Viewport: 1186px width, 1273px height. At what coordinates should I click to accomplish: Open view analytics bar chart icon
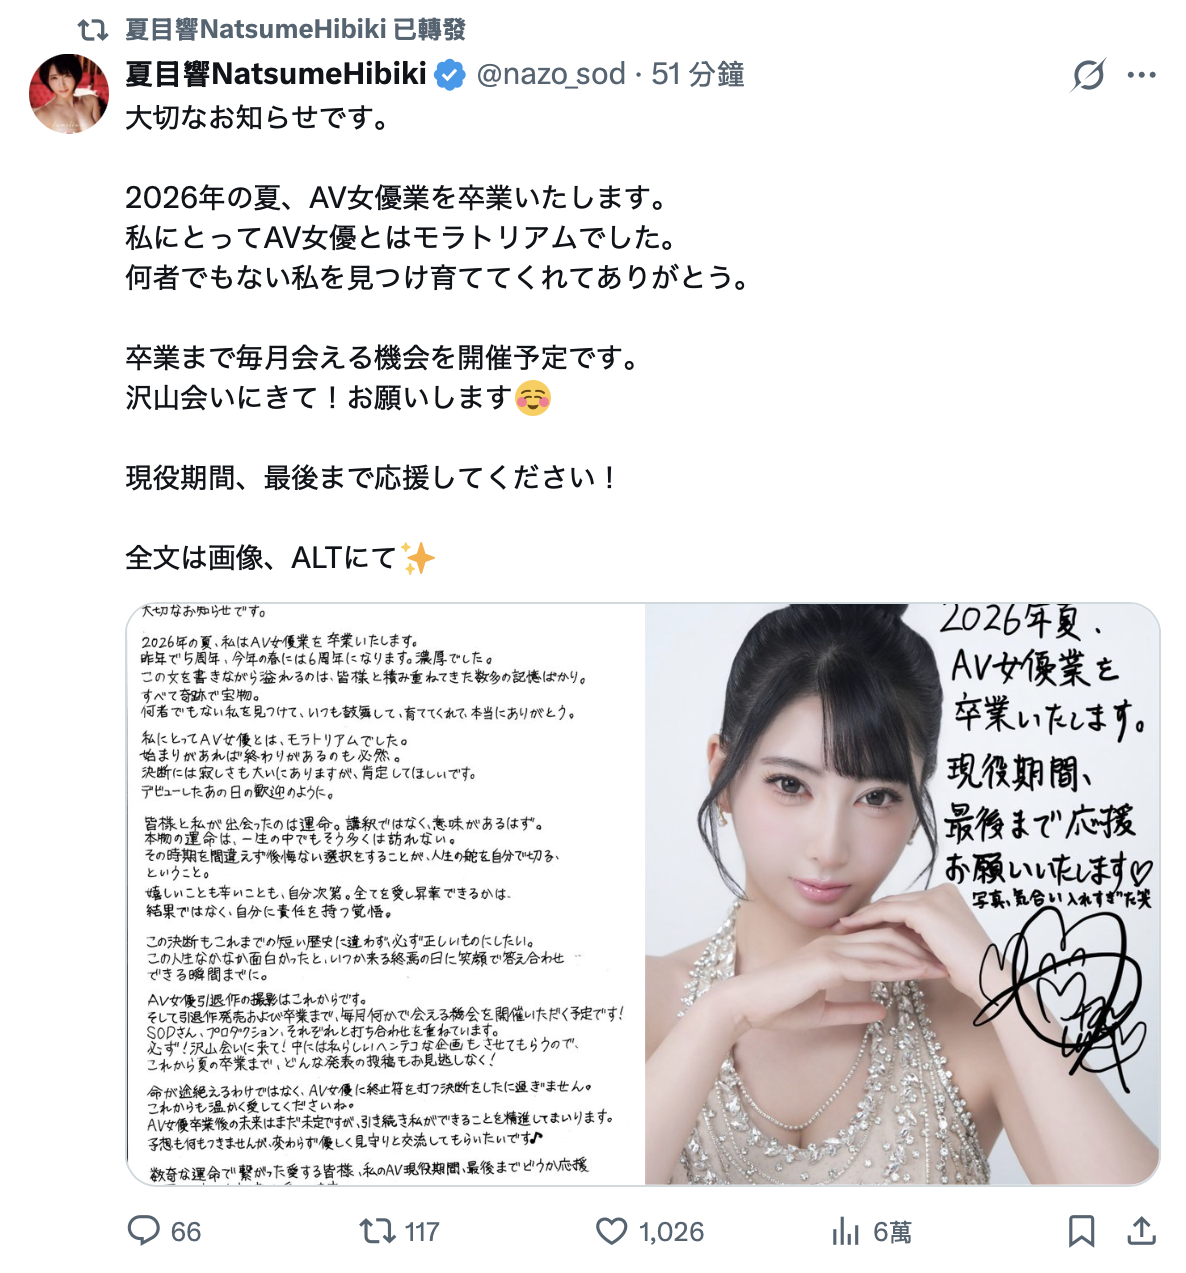click(846, 1231)
